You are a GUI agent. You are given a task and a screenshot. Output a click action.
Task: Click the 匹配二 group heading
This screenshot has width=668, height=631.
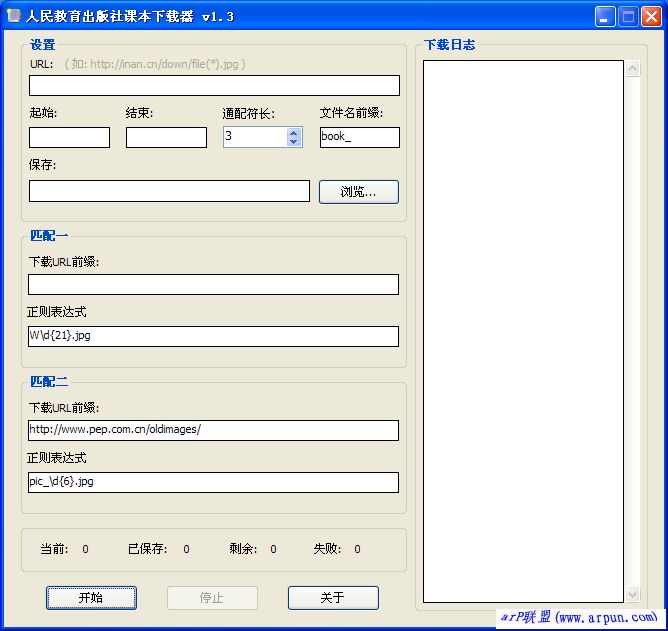pyautogui.click(x=49, y=381)
